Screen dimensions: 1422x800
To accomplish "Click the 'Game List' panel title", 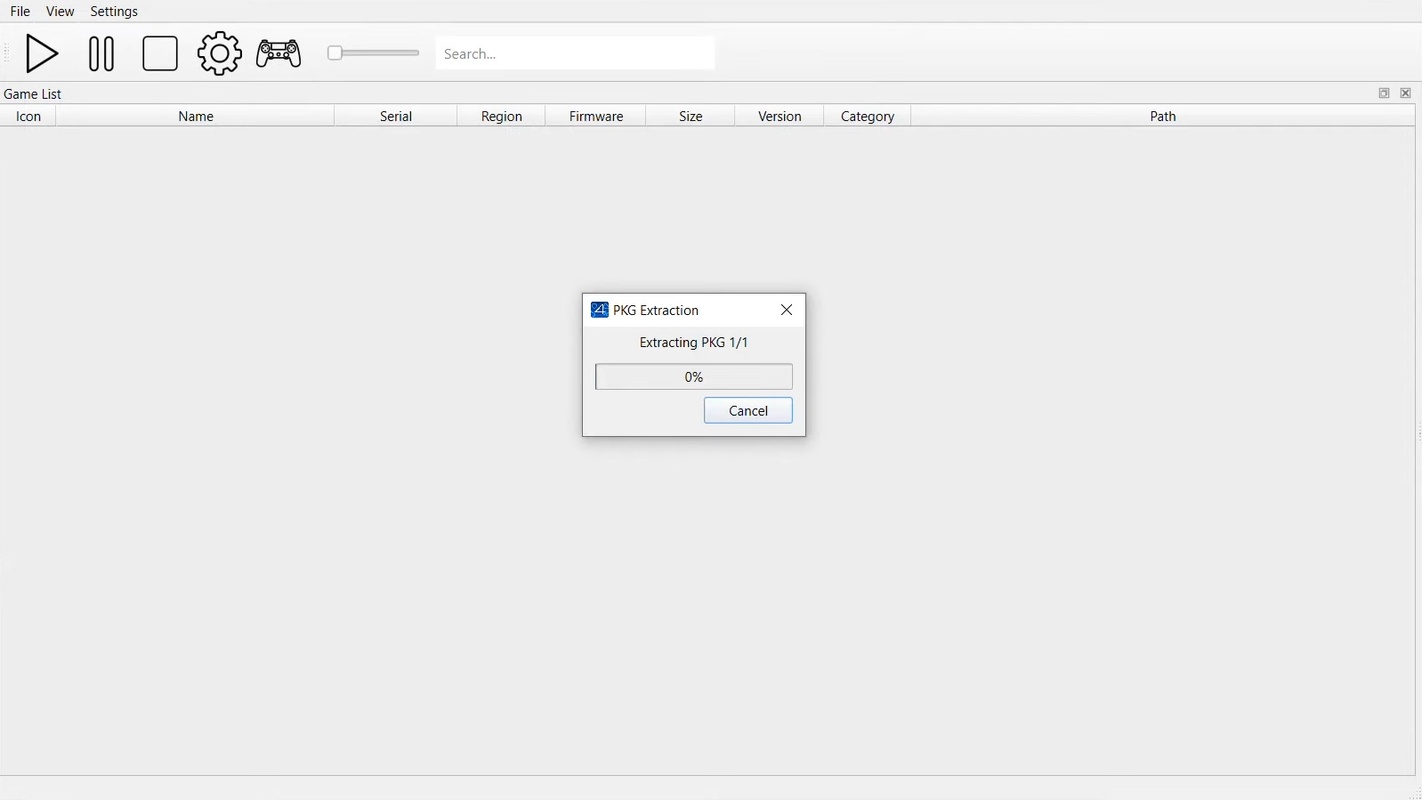I will [x=32, y=94].
